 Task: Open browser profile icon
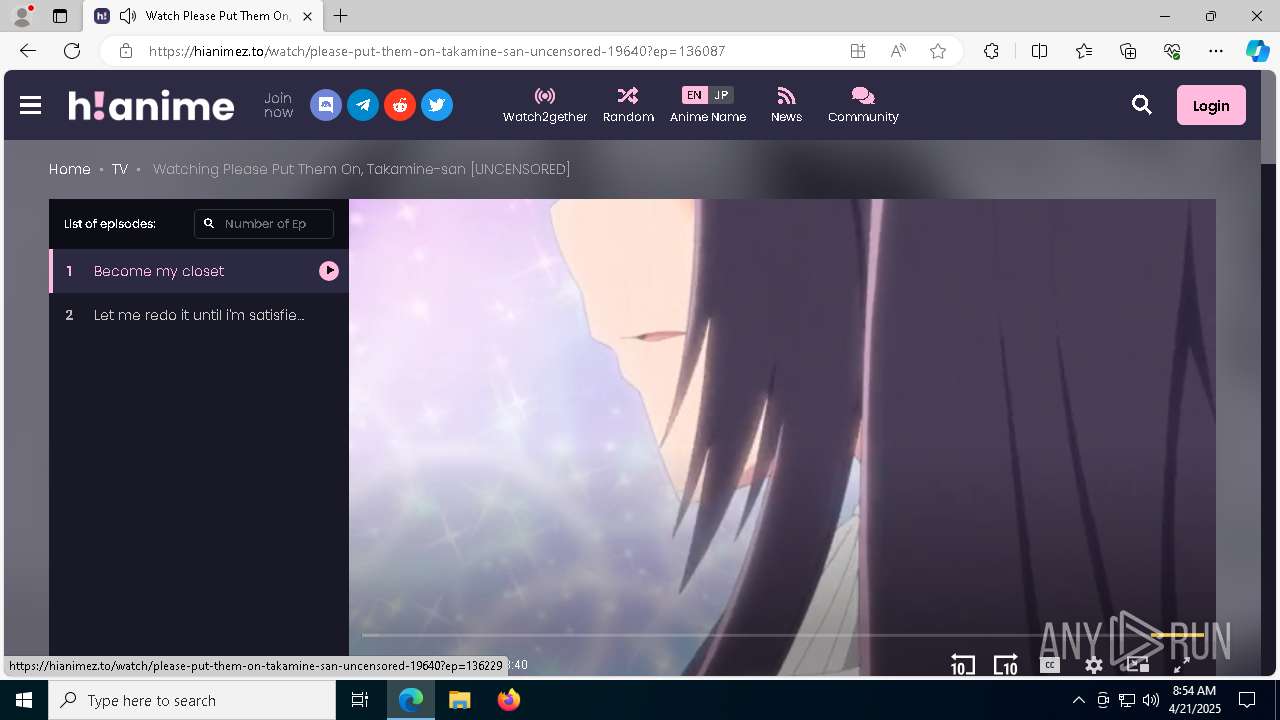click(x=22, y=16)
